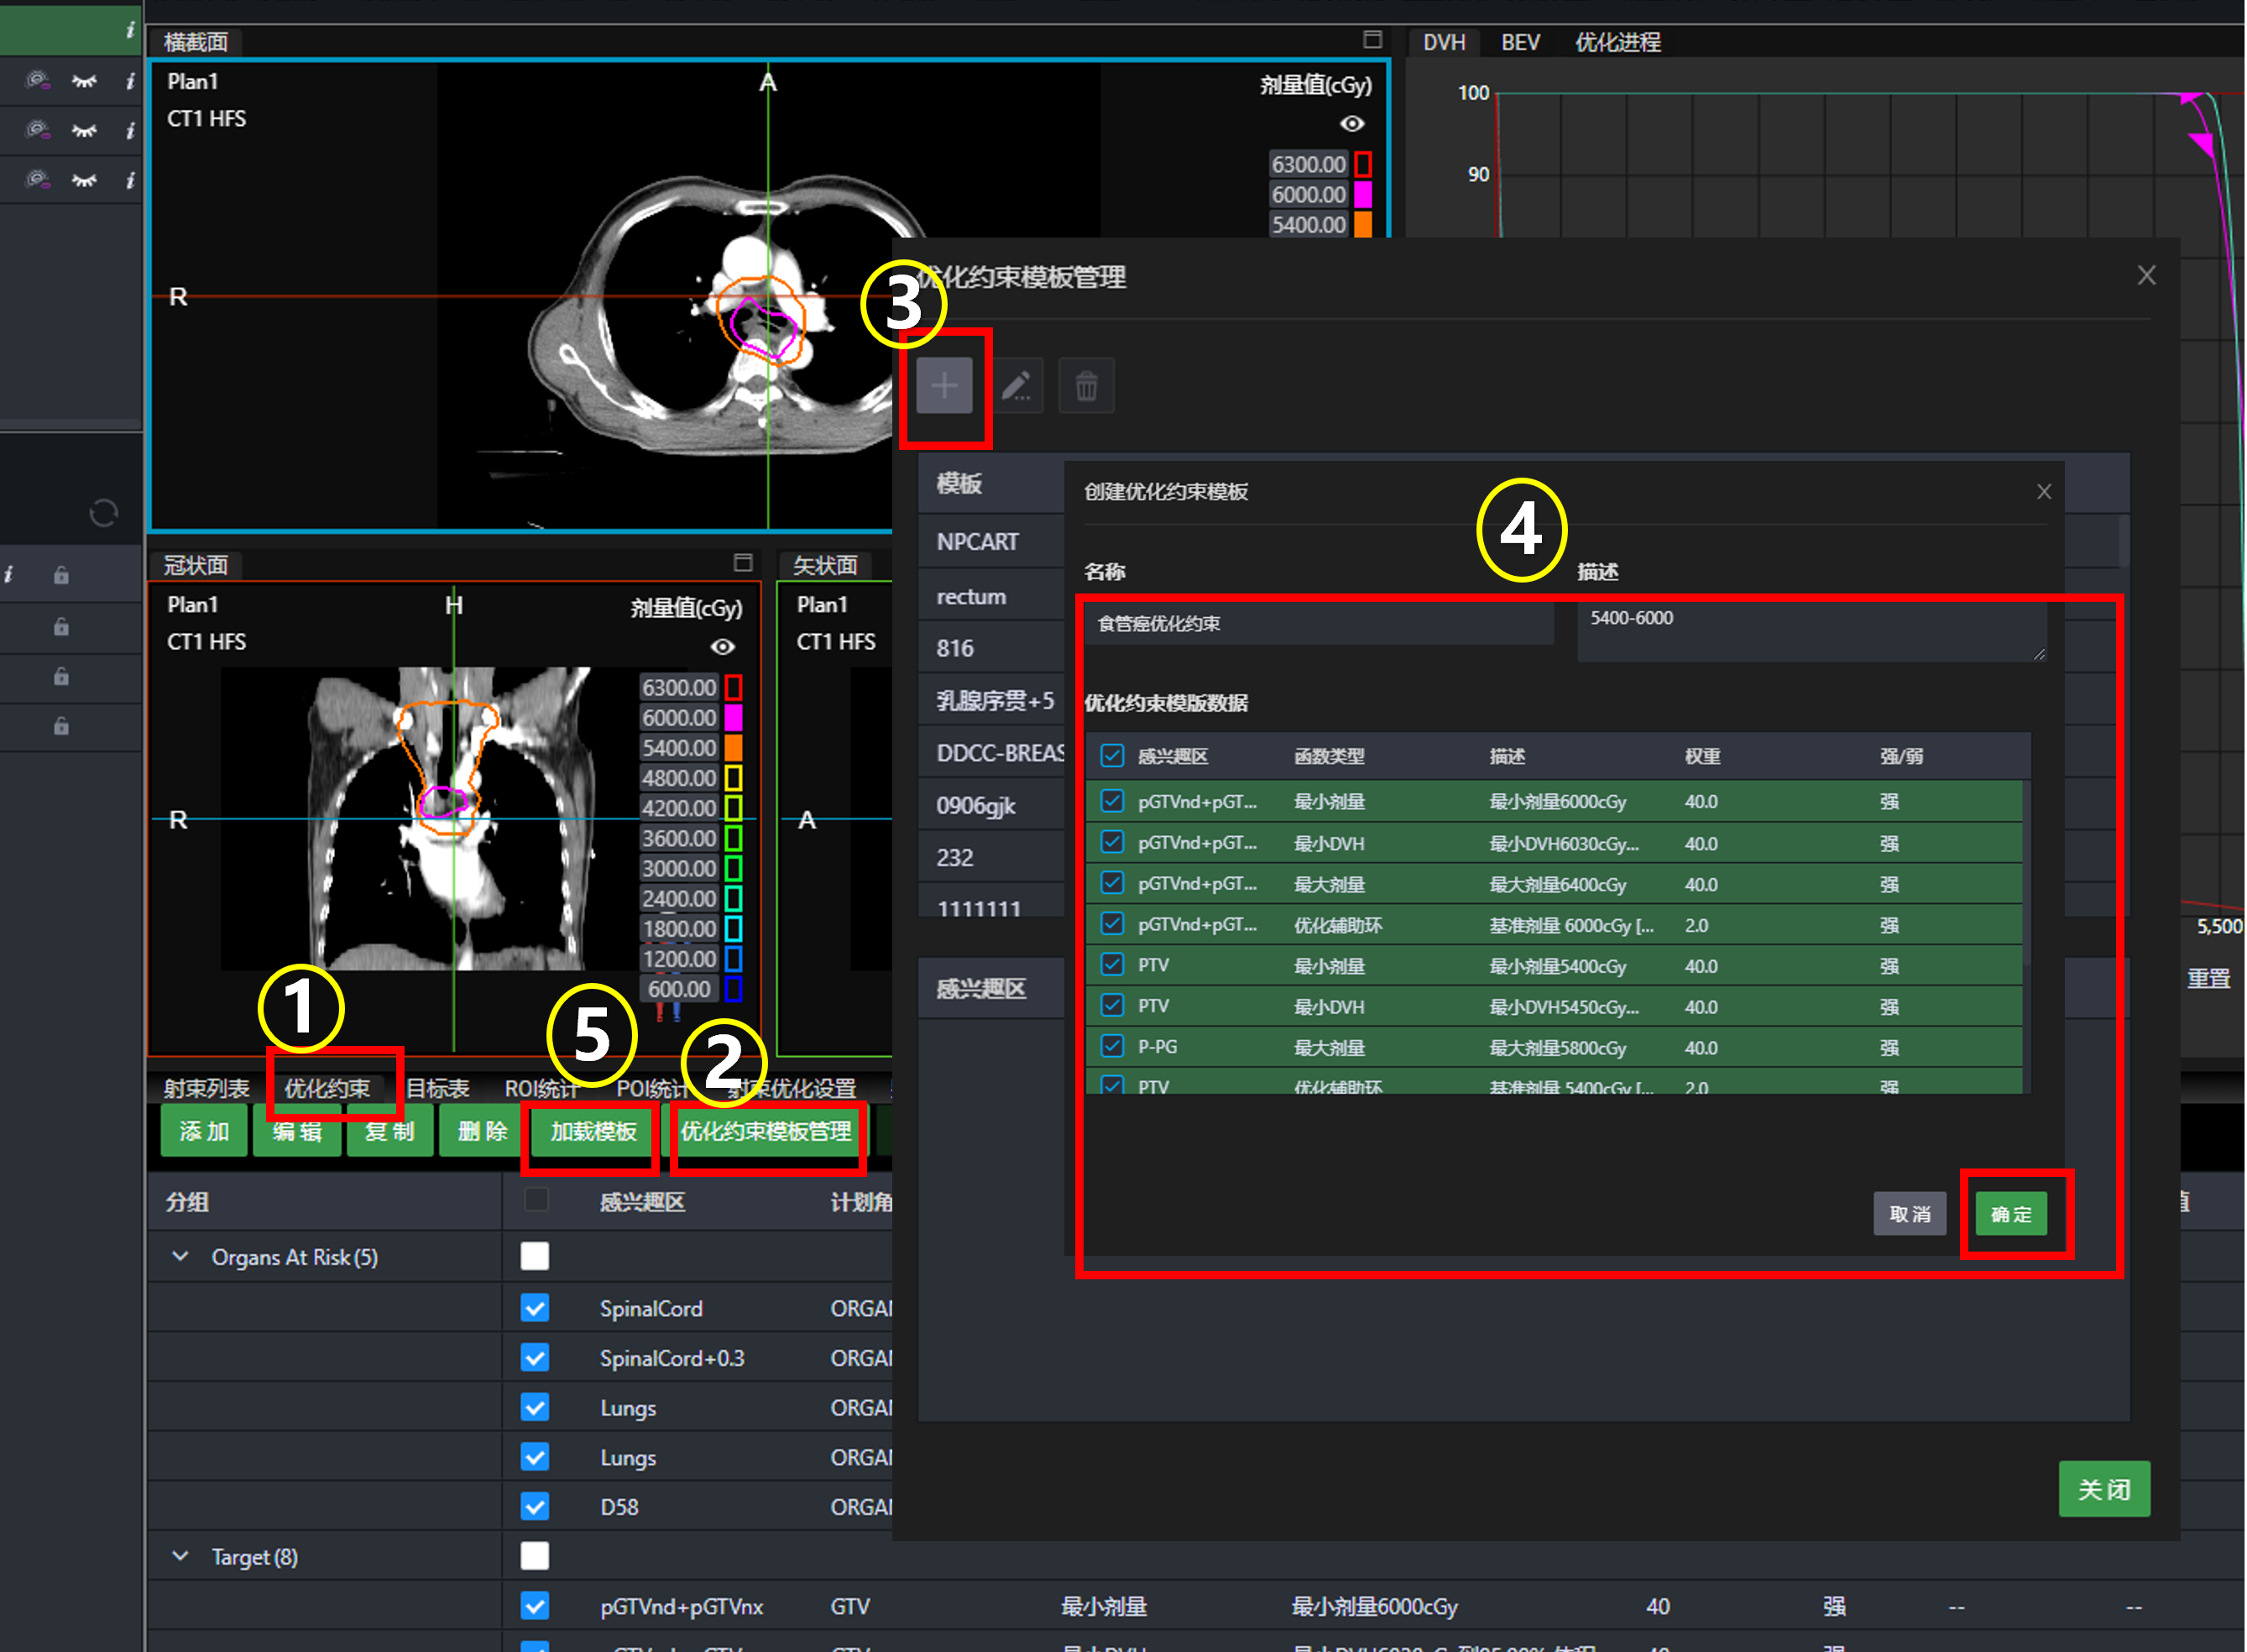The image size is (2247, 1652).
Task: Uncheck the P-PG 最大剂量5800cGy row
Action: [x=1111, y=1046]
